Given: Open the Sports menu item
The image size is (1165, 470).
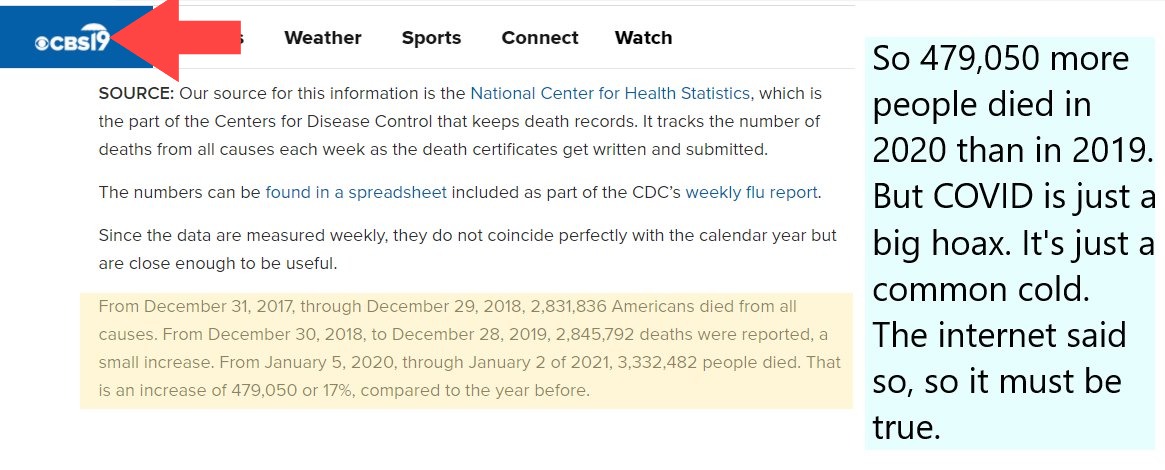Looking at the screenshot, I should [431, 38].
